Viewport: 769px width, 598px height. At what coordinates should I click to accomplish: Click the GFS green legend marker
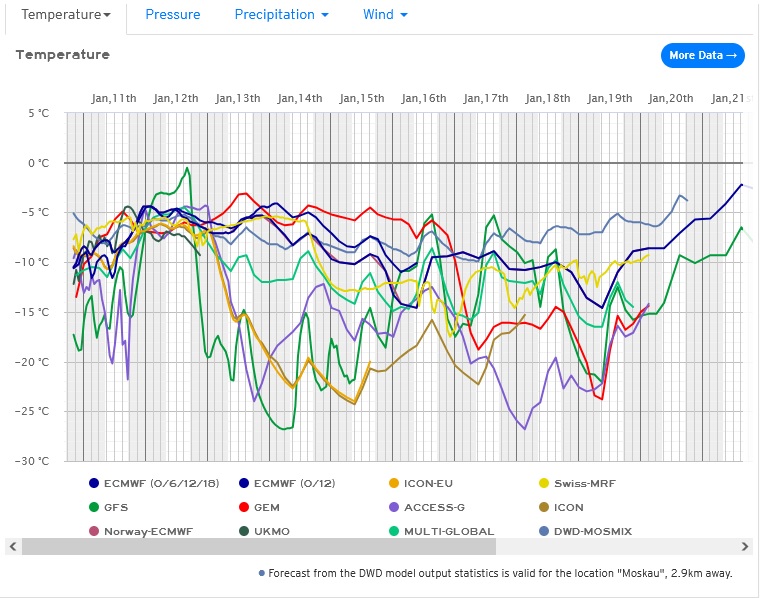(94, 507)
